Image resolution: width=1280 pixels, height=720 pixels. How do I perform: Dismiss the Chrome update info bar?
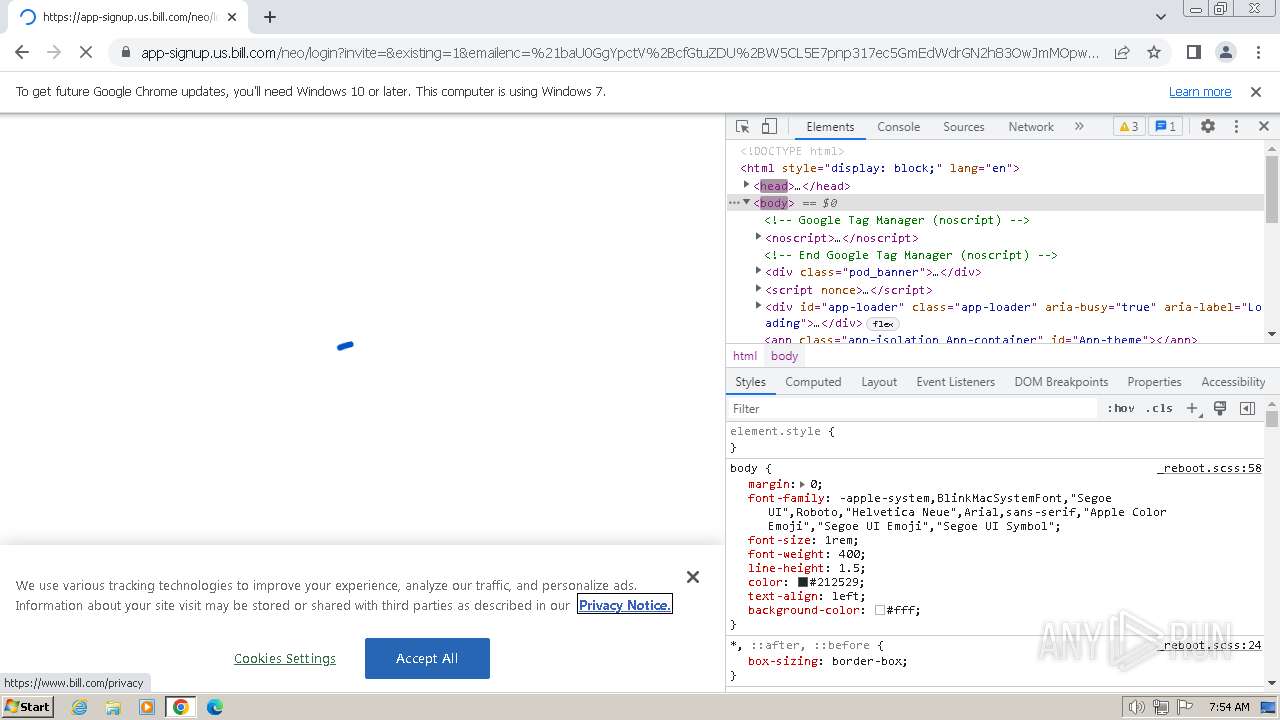coord(1256,91)
